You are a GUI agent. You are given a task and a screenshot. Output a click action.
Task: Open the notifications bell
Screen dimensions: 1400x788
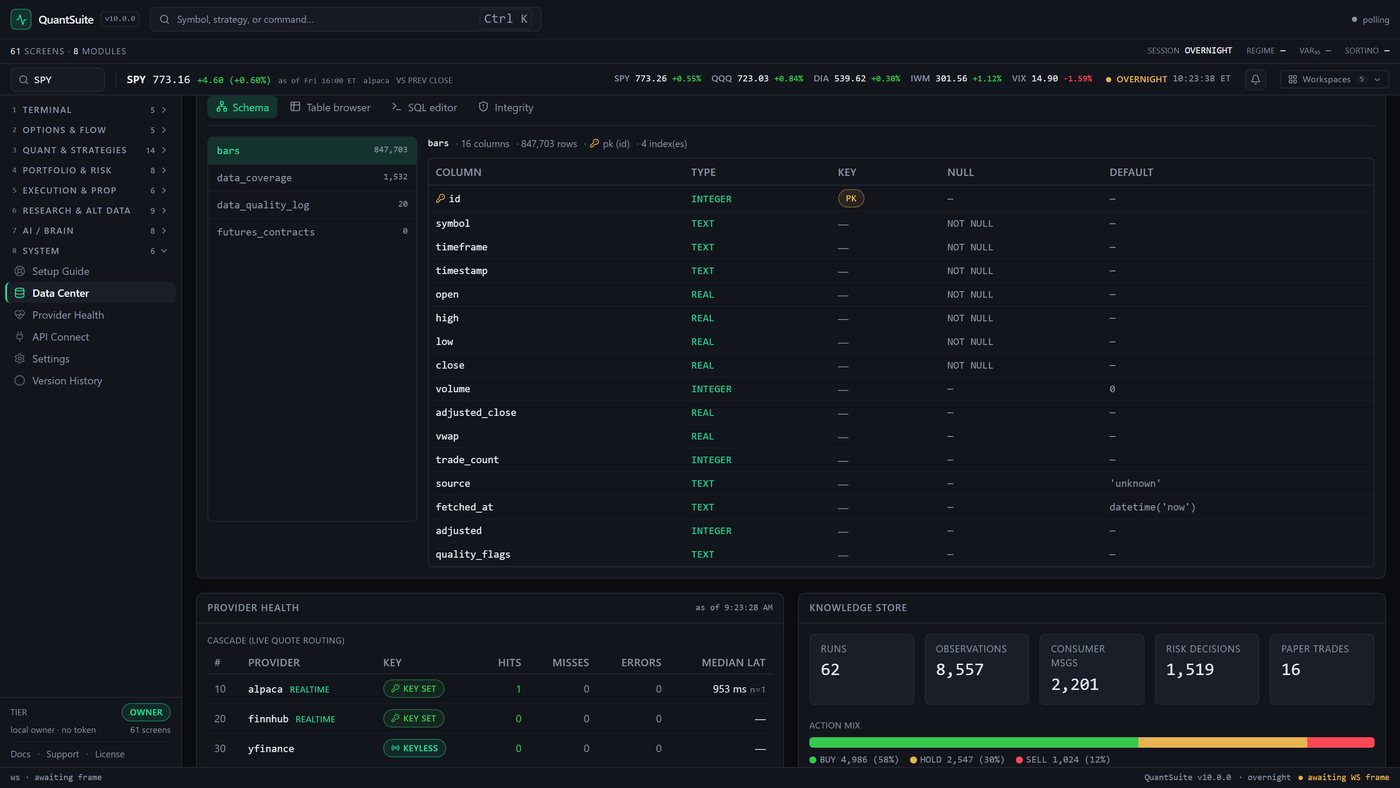pyautogui.click(x=1255, y=79)
